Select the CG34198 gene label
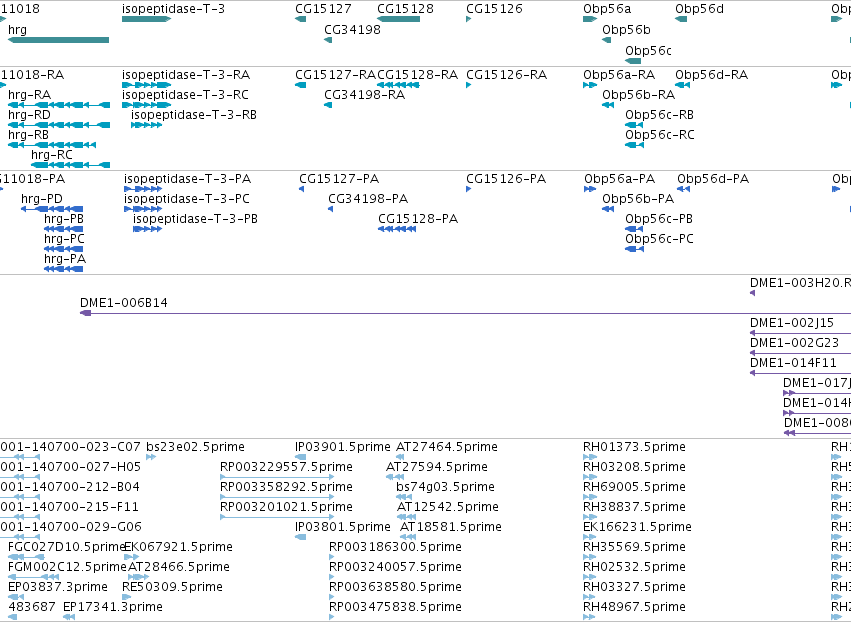Image resolution: width=851 pixels, height=622 pixels. pyautogui.click(x=352, y=30)
